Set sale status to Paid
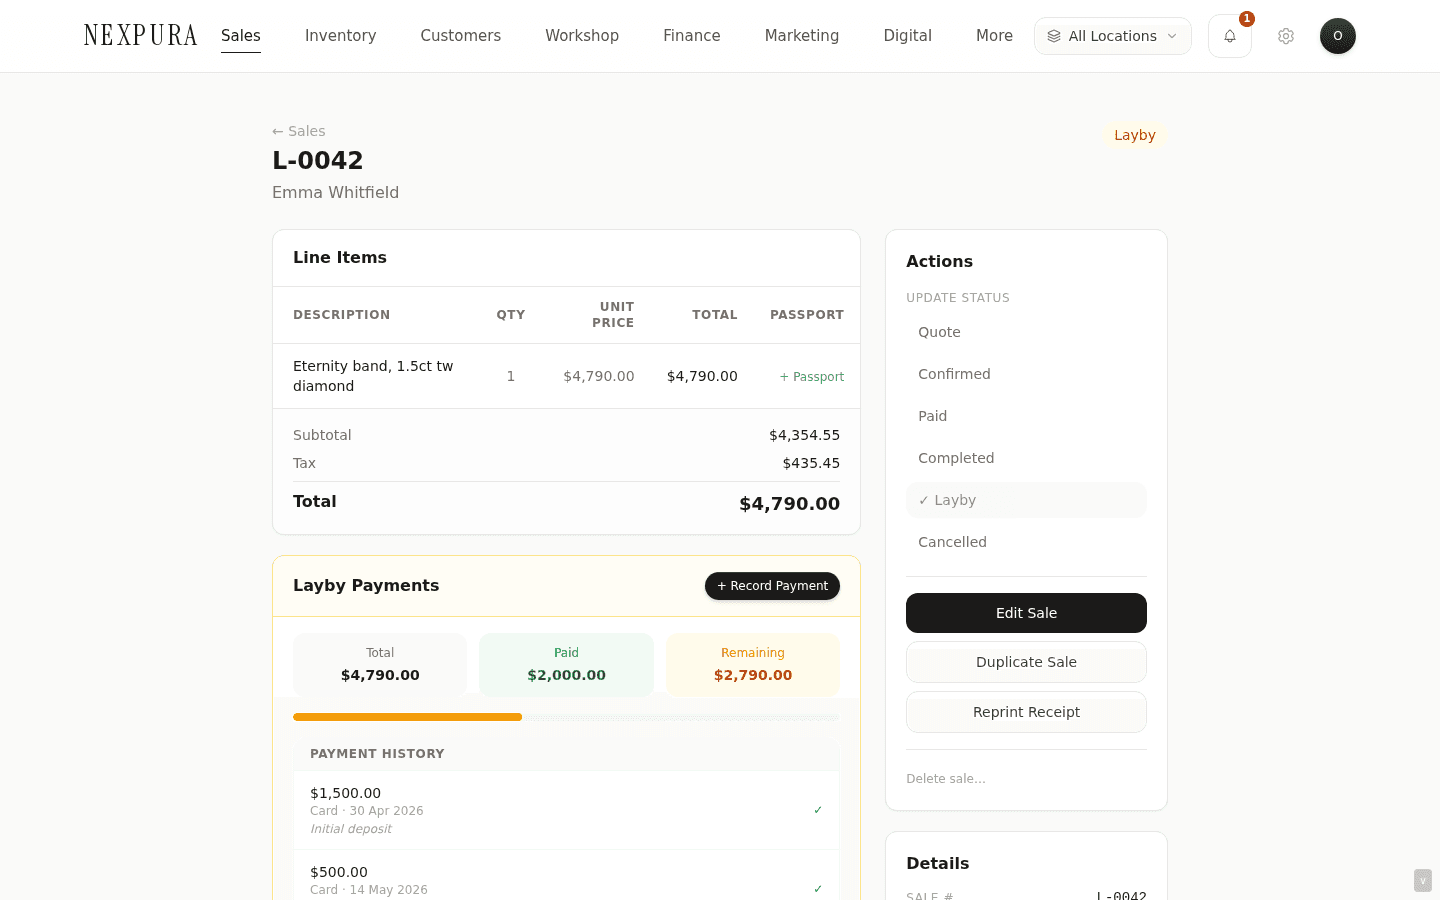The width and height of the screenshot is (1440, 900). 1026,416
